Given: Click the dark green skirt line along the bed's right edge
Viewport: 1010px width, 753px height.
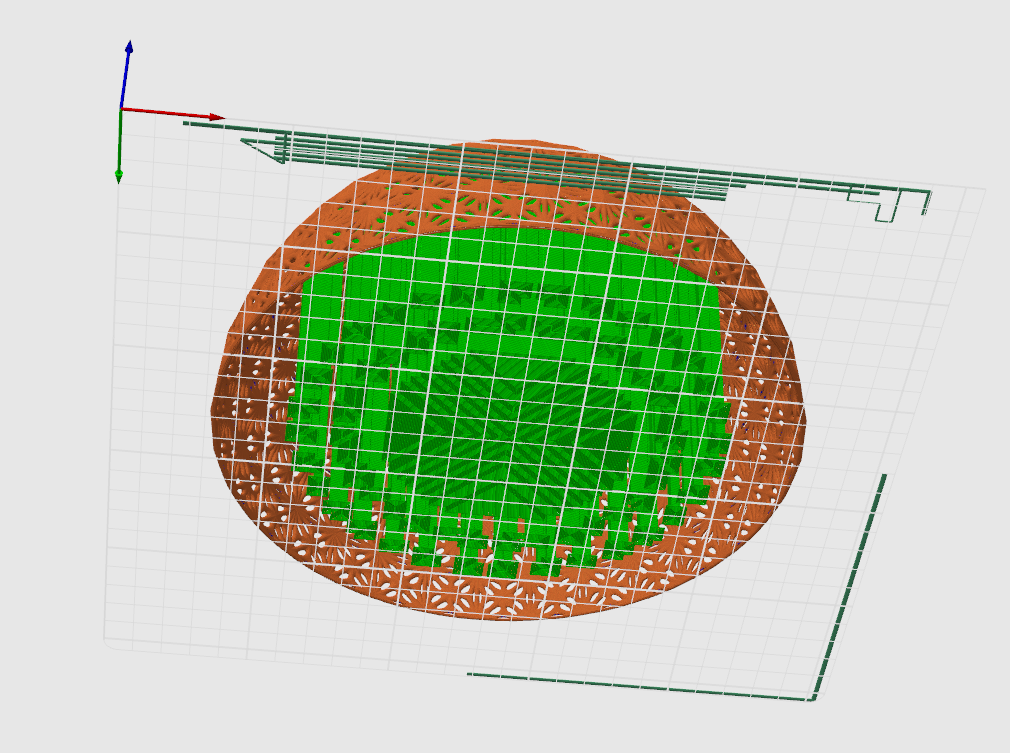Looking at the screenshot, I should pos(850,586).
